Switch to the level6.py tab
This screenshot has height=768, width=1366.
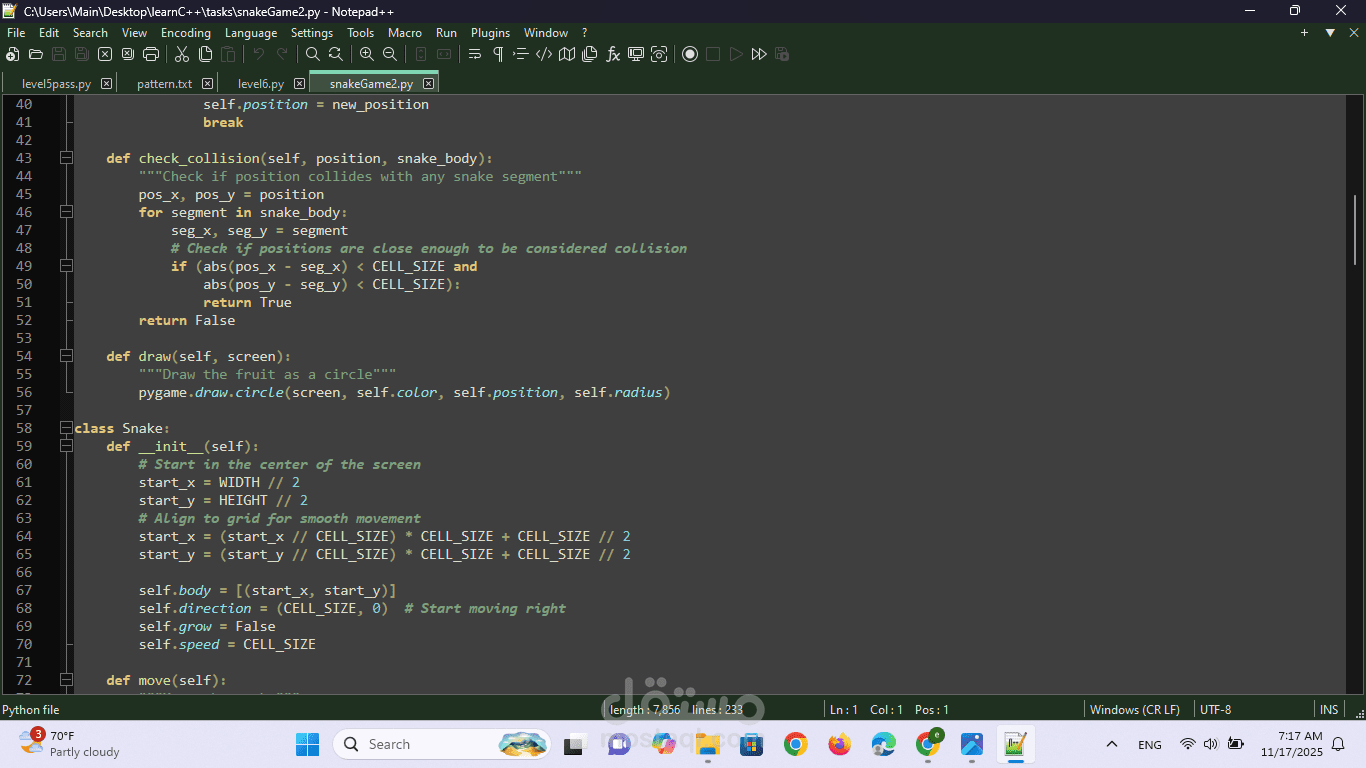[261, 84]
